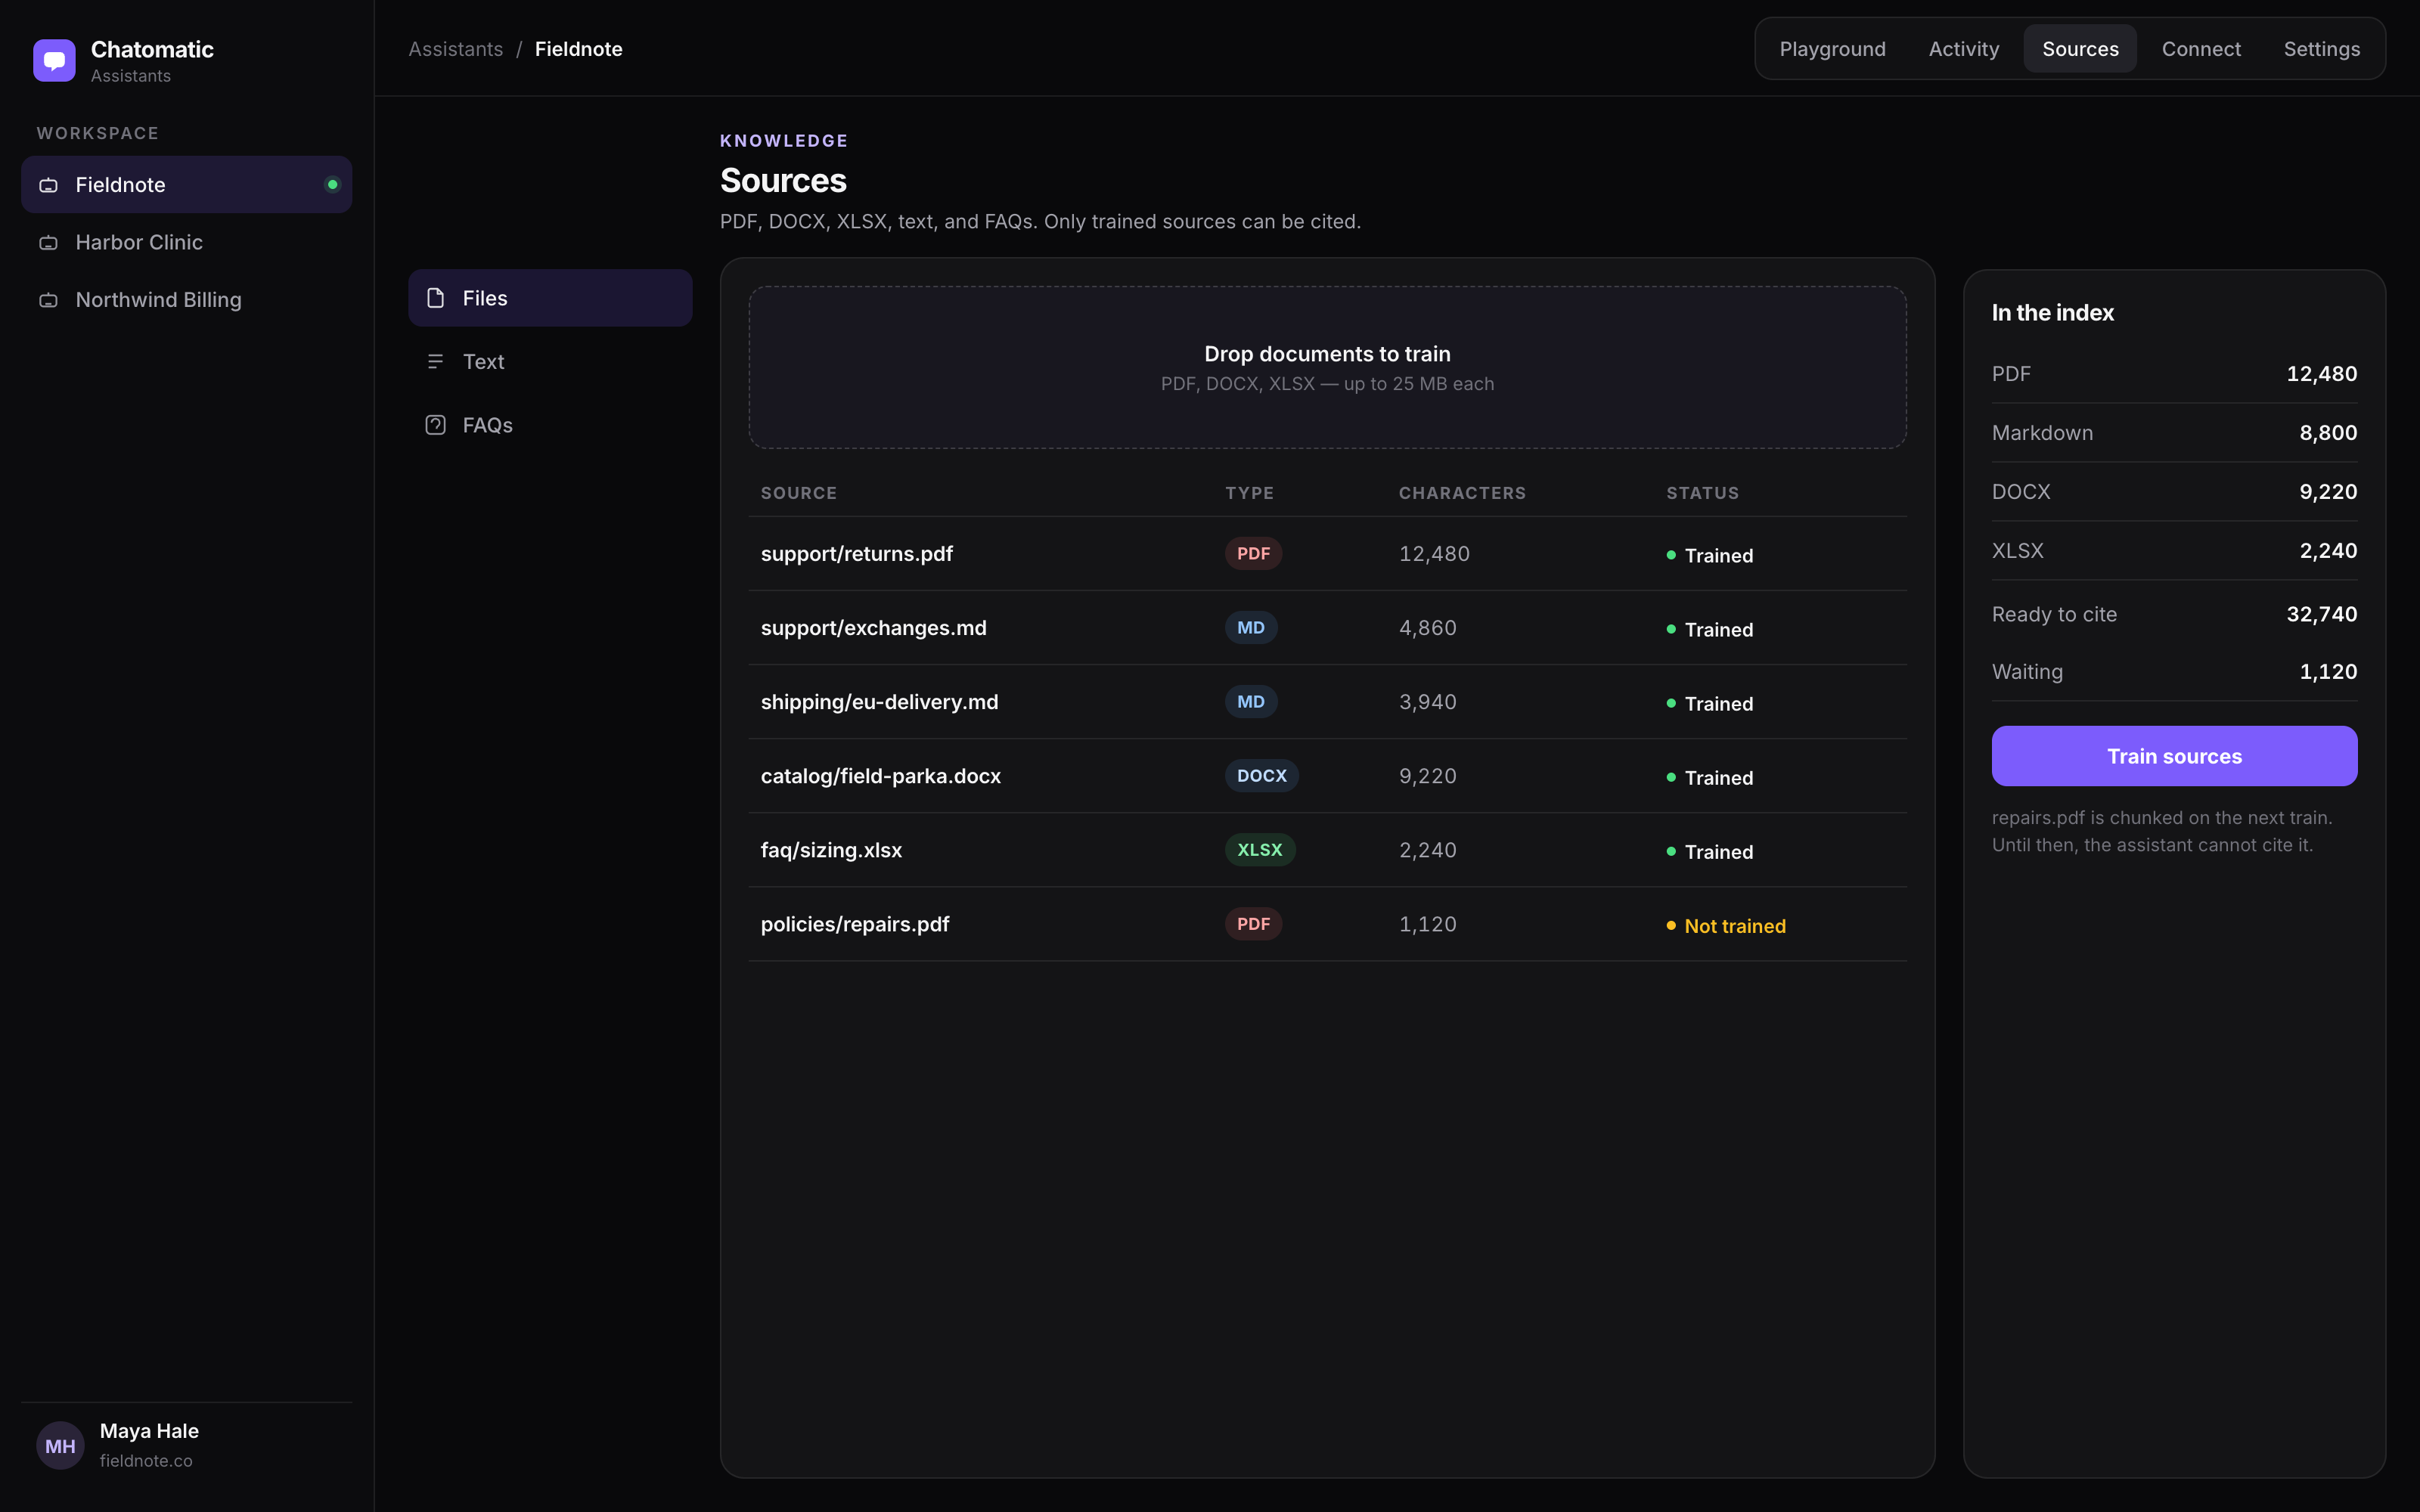Open the Text sources section

[550, 362]
